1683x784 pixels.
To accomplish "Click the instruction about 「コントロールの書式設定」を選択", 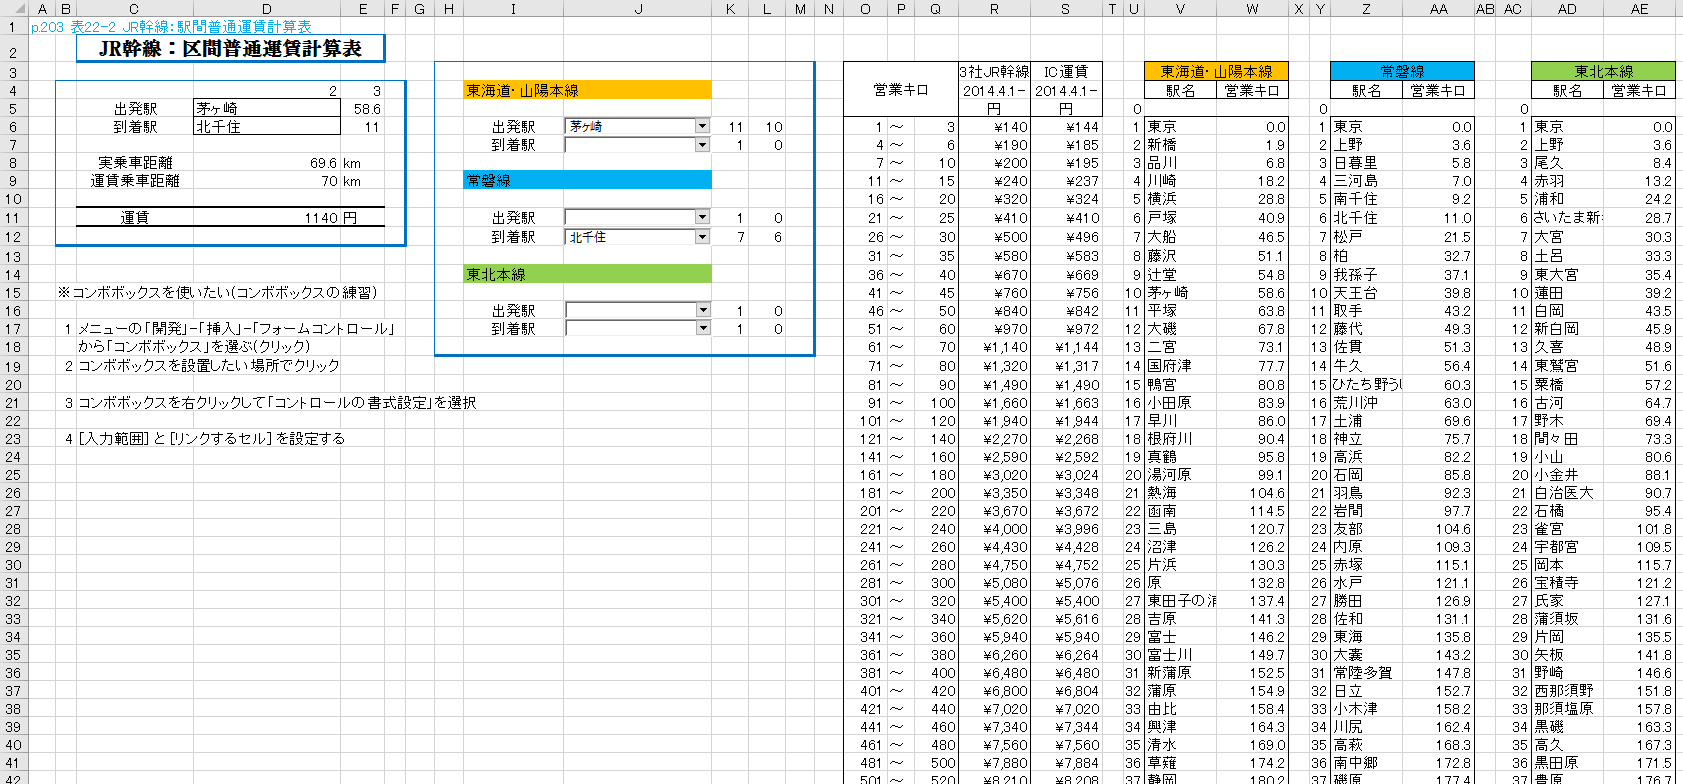I will (x=277, y=402).
